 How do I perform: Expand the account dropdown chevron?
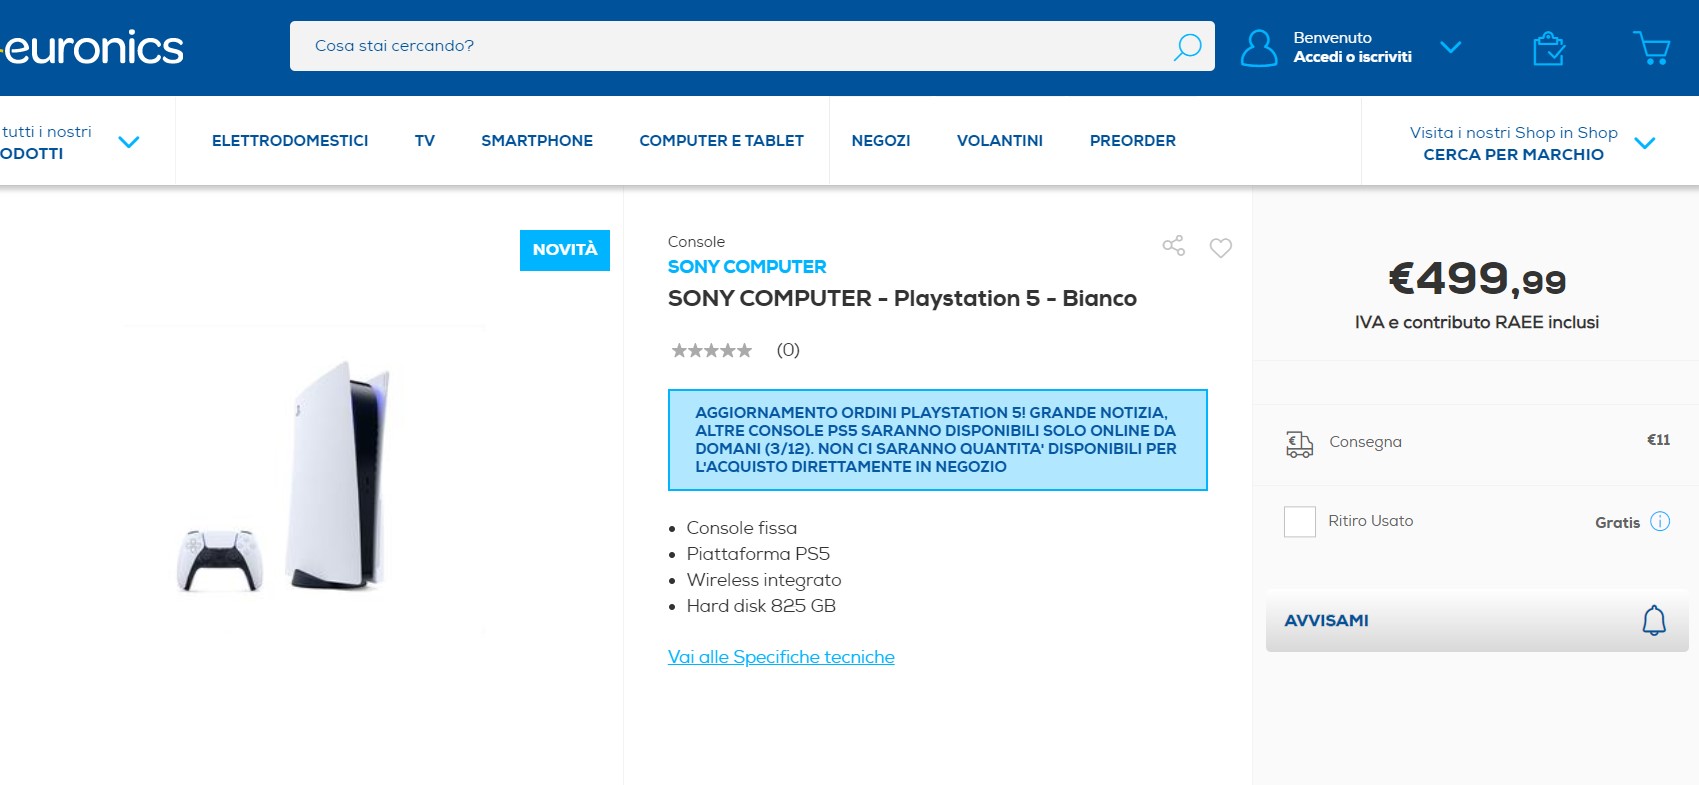(x=1451, y=47)
